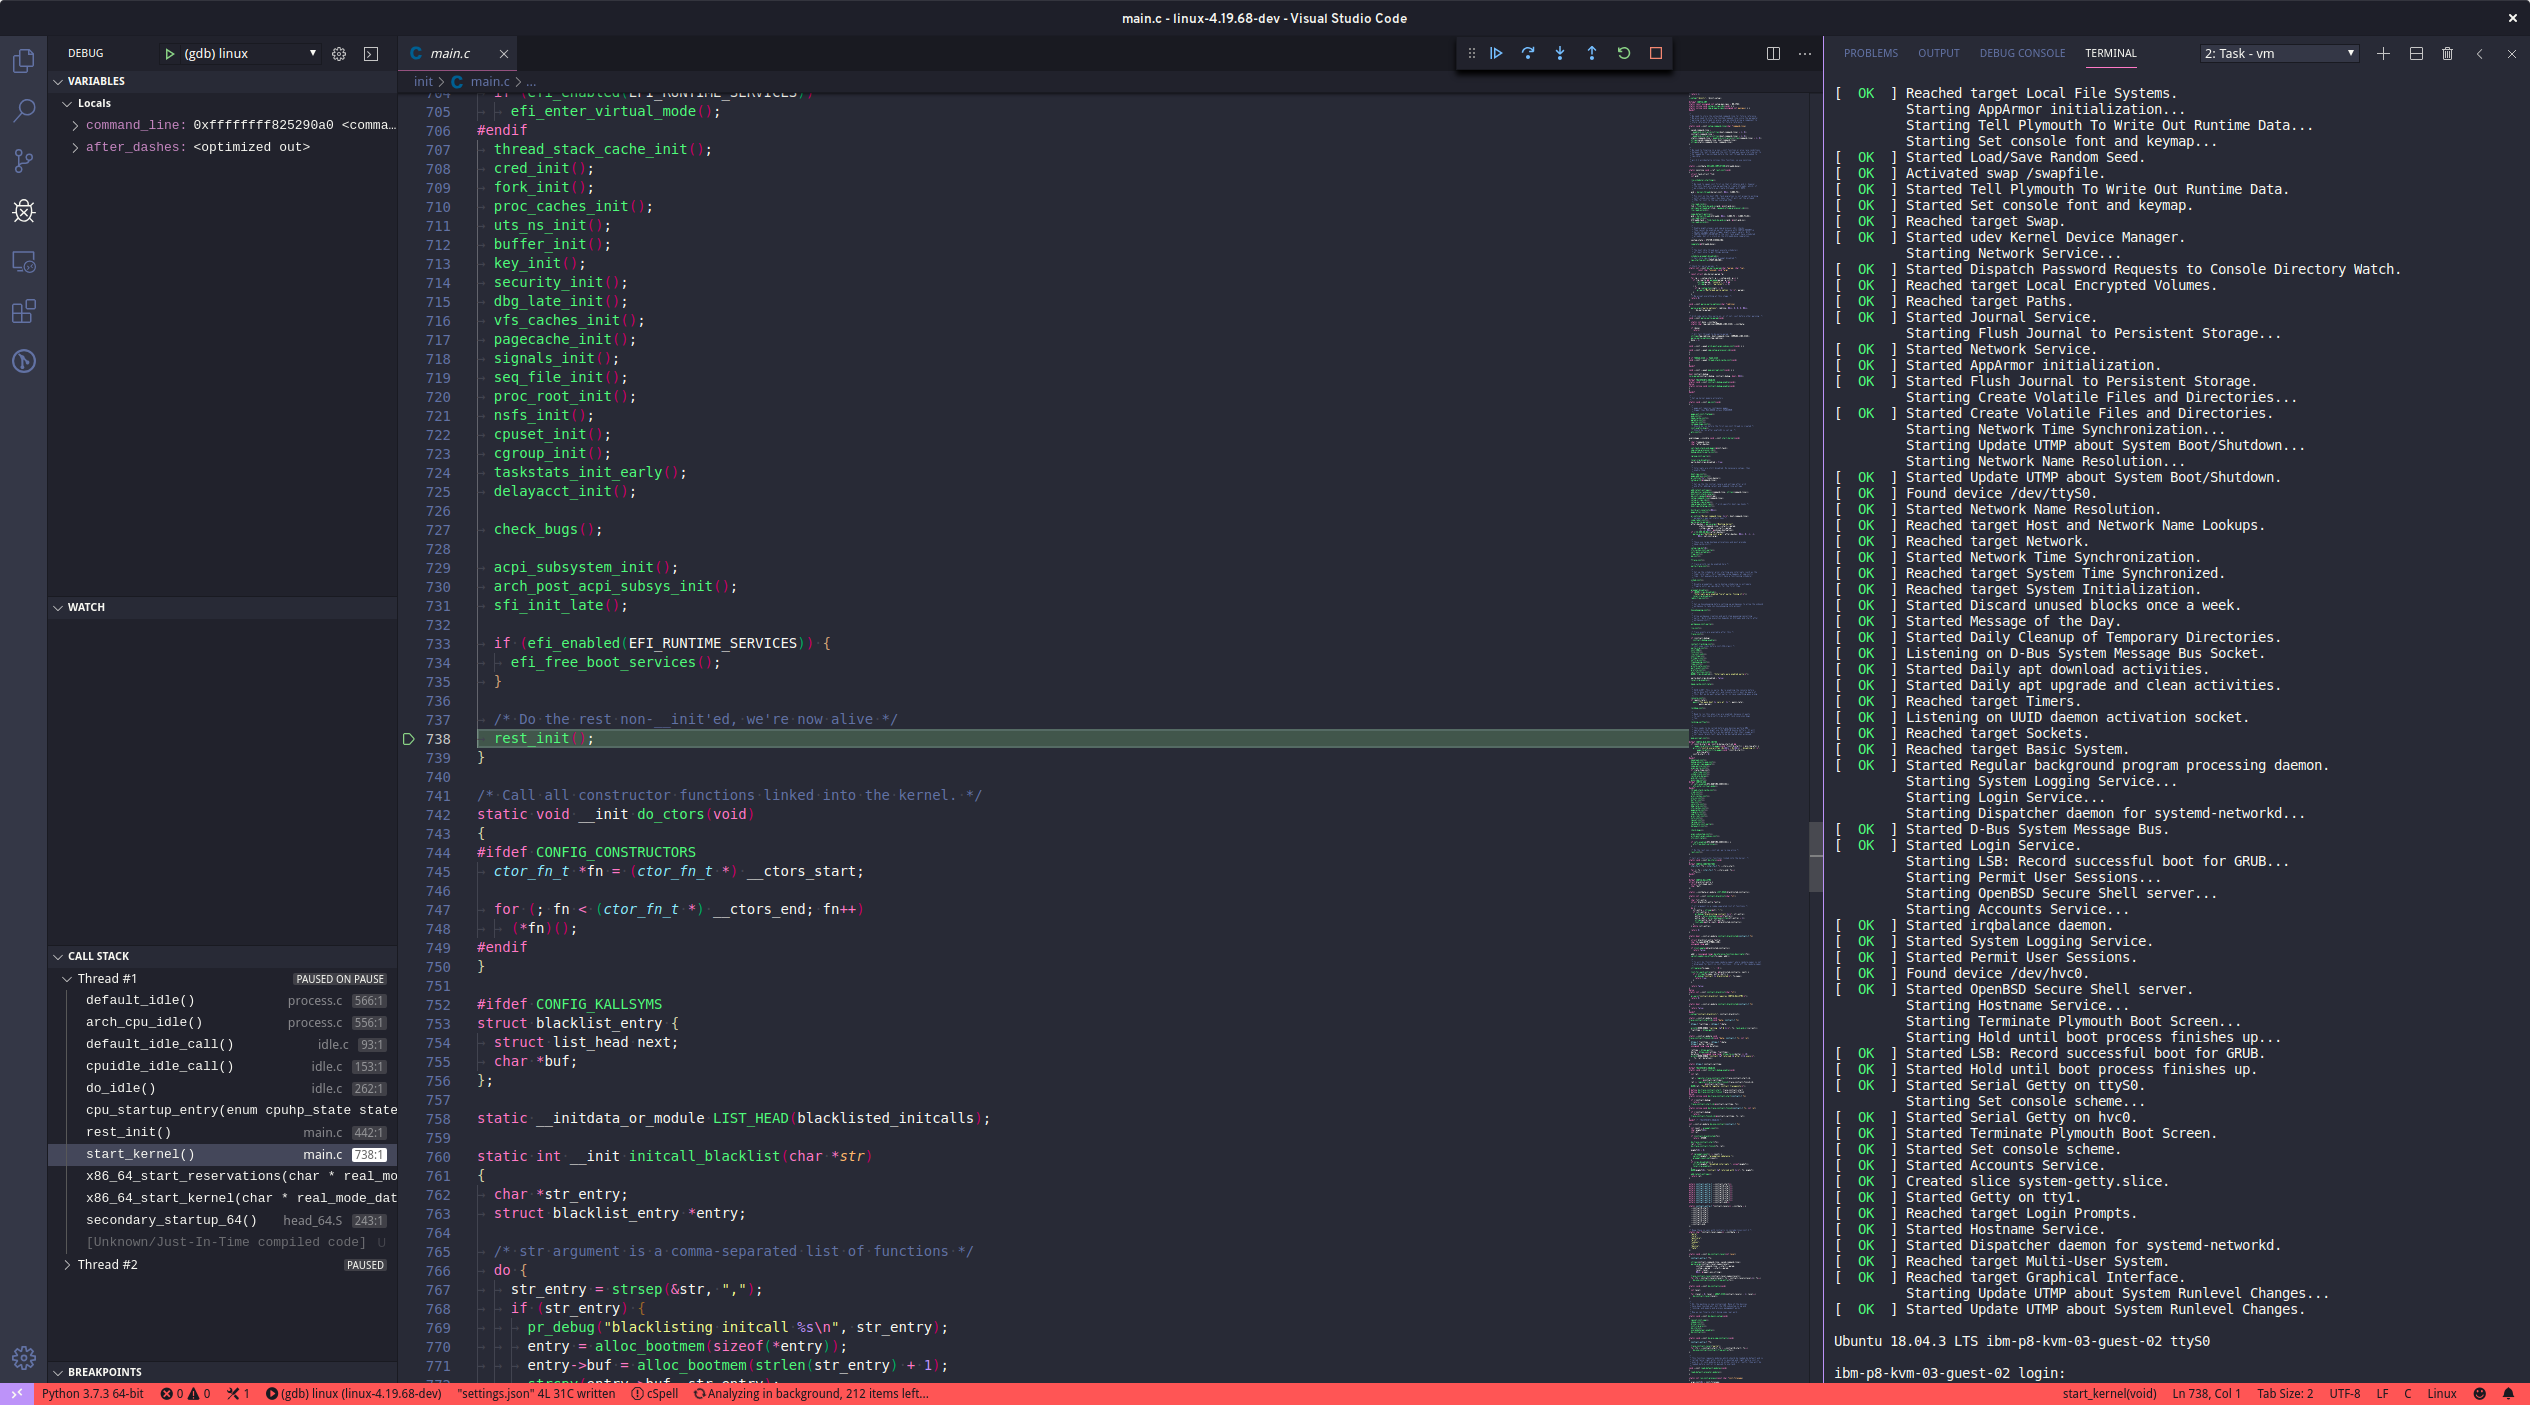Screen dimensions: 2530x1405
Task: Select the TERMINAL tab
Action: tap(2110, 54)
